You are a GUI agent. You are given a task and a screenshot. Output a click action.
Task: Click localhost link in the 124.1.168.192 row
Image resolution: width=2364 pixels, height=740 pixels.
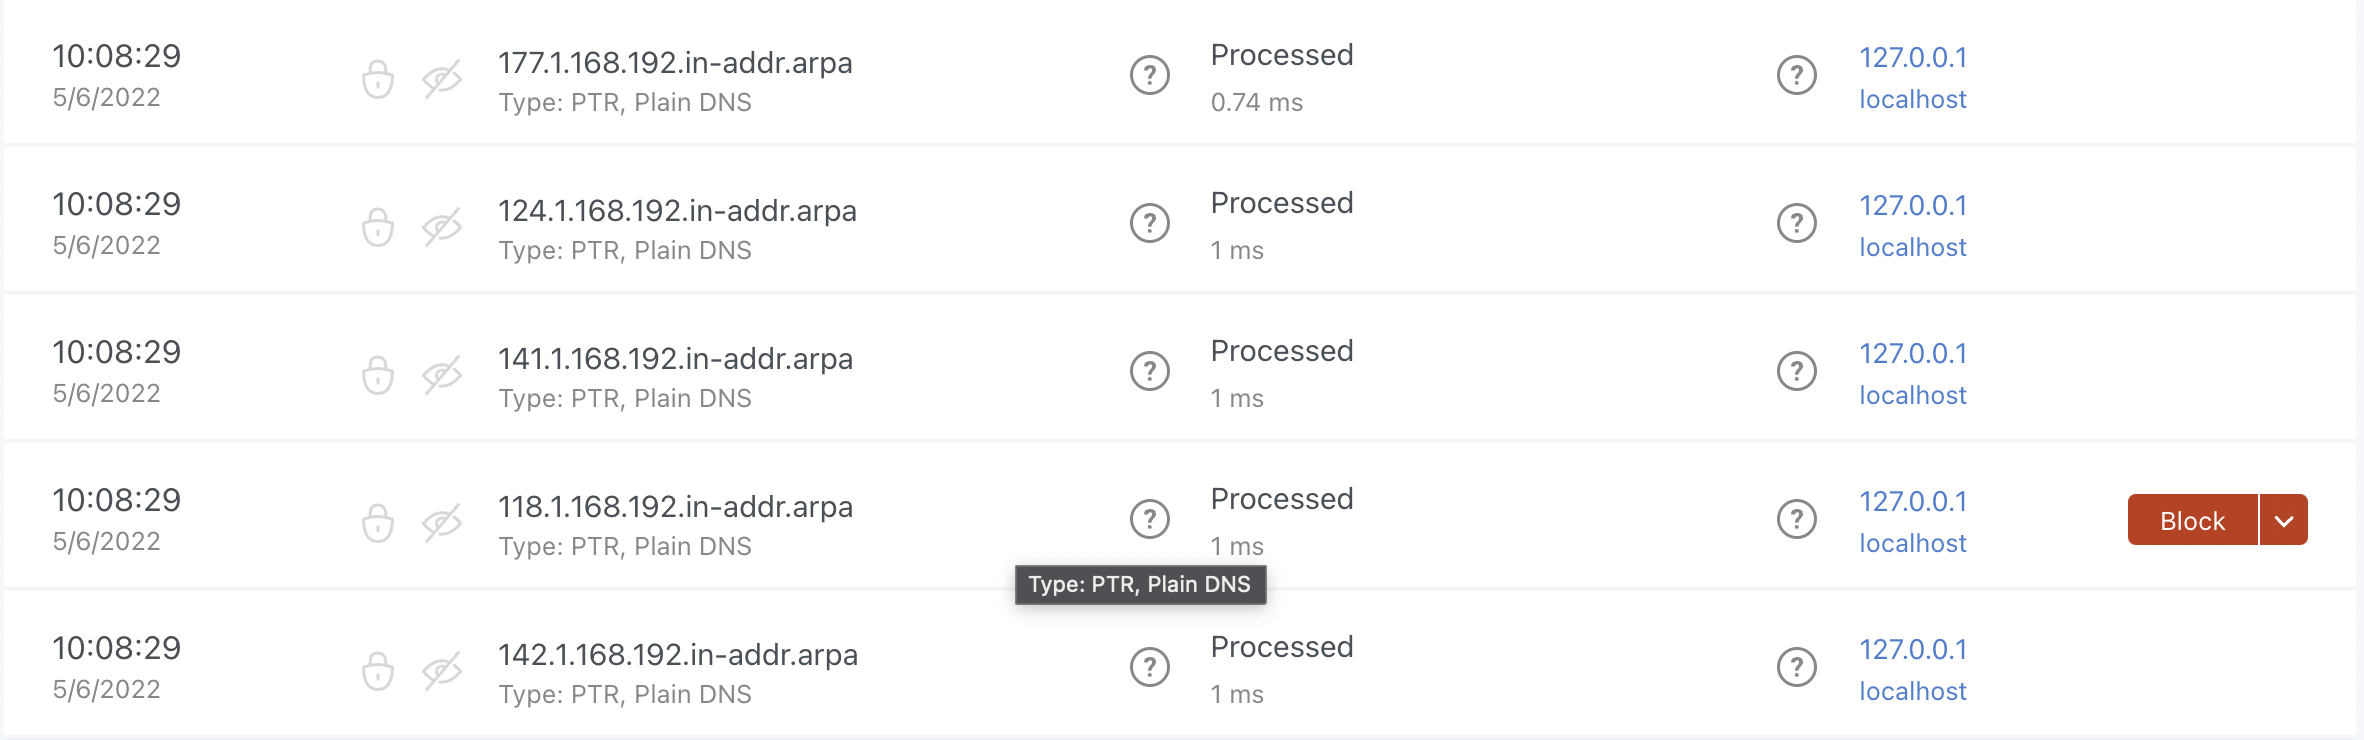click(x=1913, y=248)
